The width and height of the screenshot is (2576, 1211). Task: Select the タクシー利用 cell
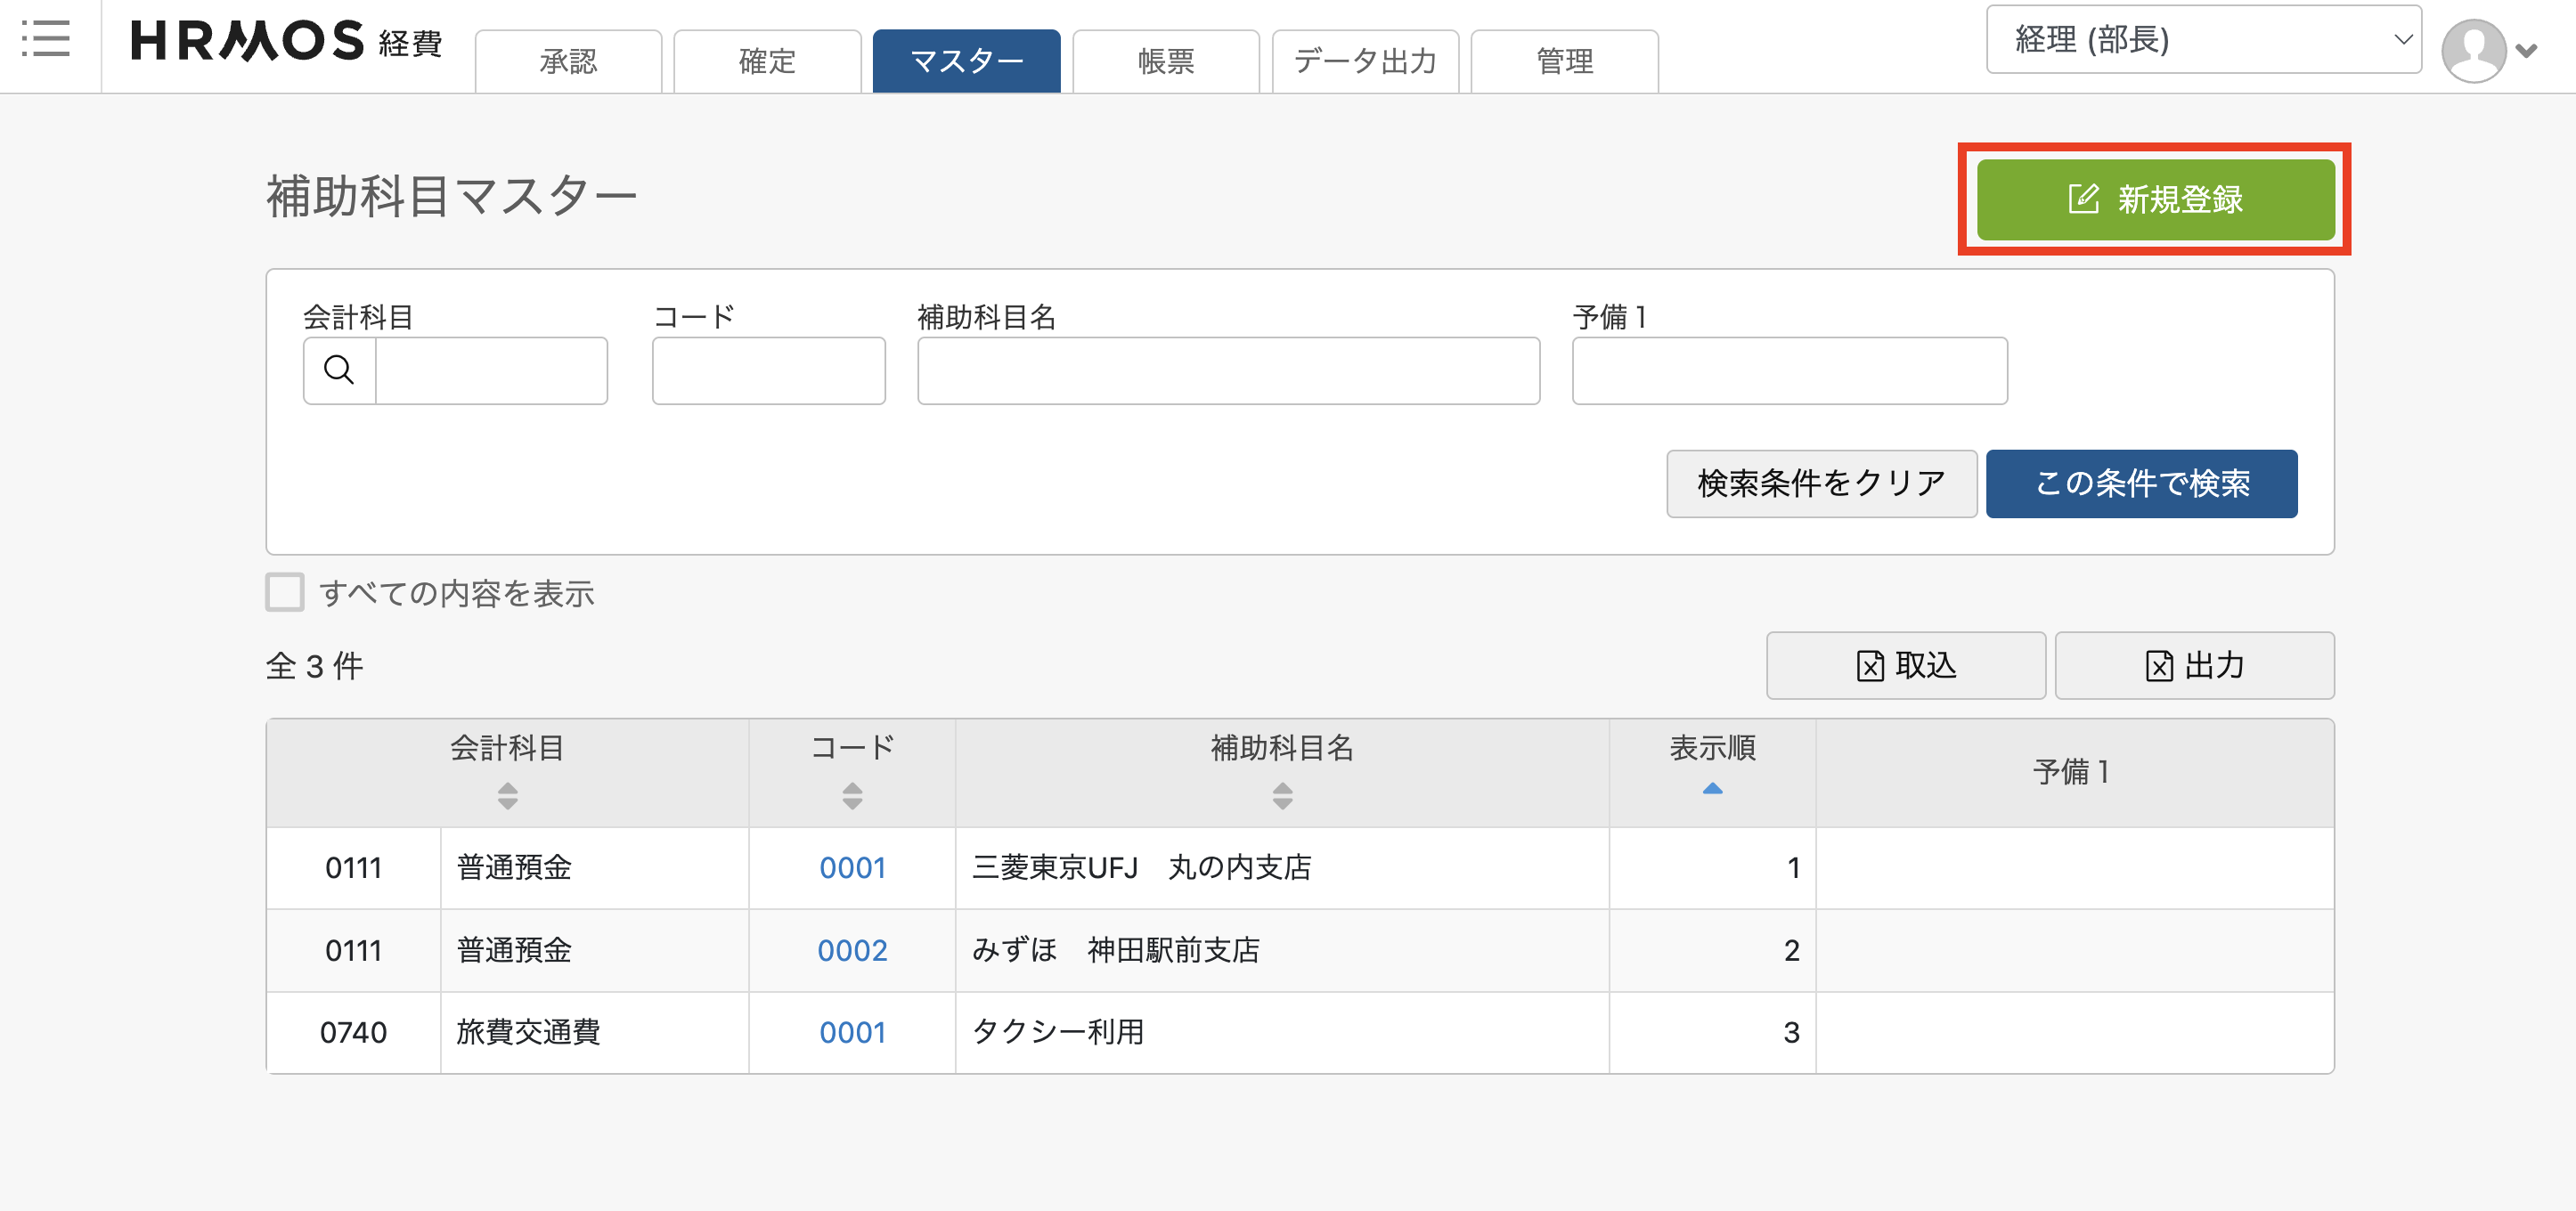(x=1282, y=1031)
